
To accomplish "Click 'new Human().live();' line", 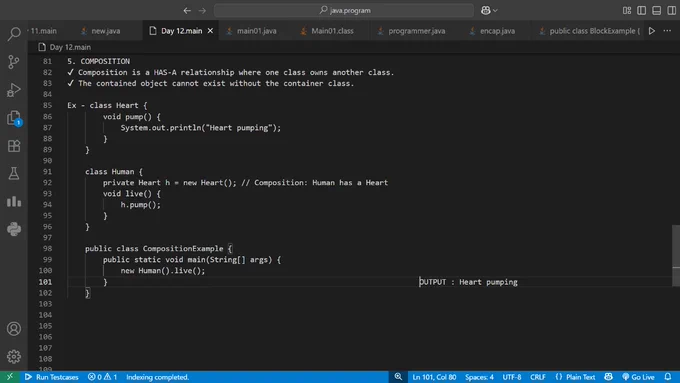I will (x=163, y=271).
